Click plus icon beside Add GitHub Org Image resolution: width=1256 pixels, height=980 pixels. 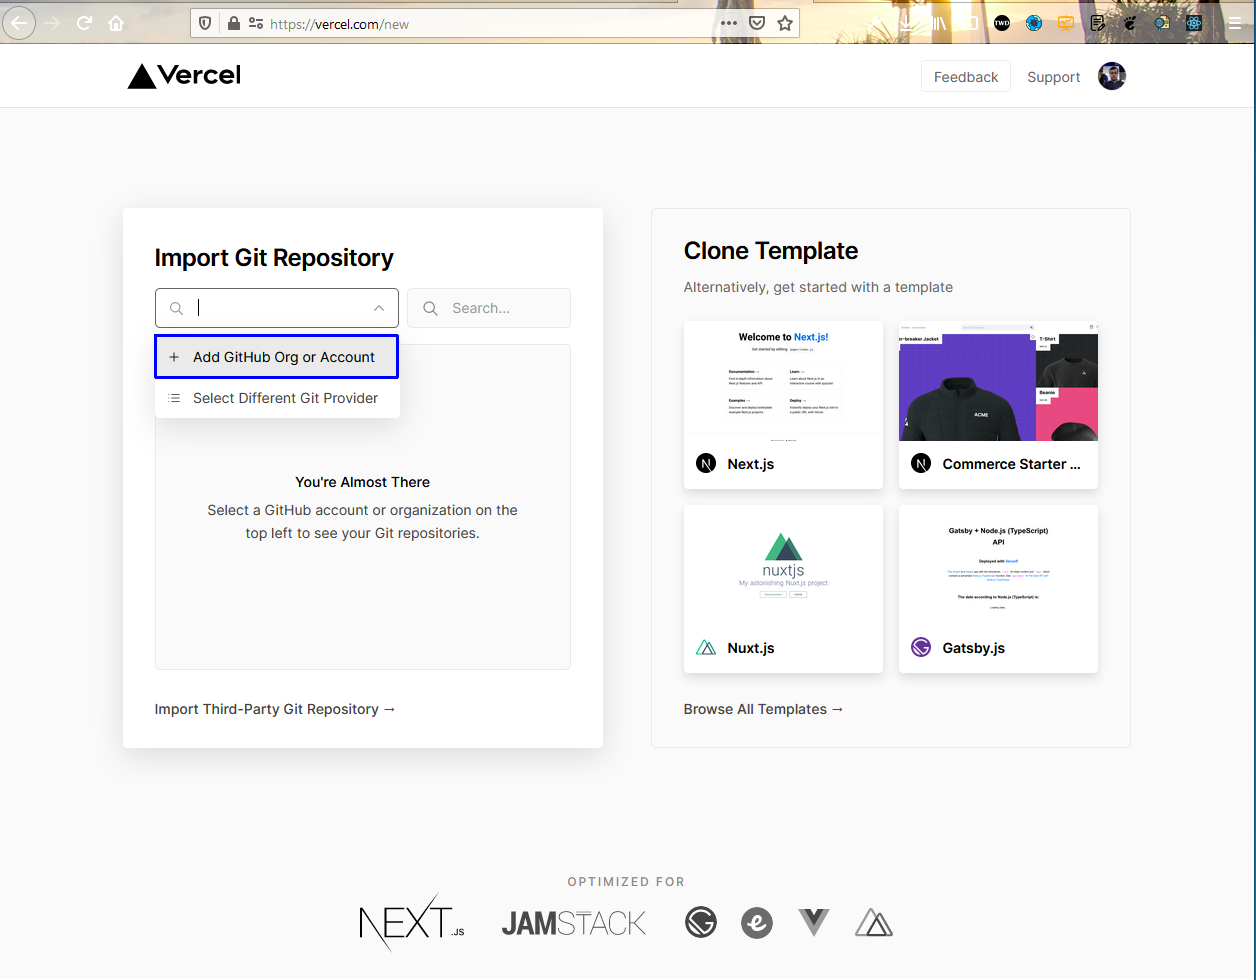coord(174,357)
